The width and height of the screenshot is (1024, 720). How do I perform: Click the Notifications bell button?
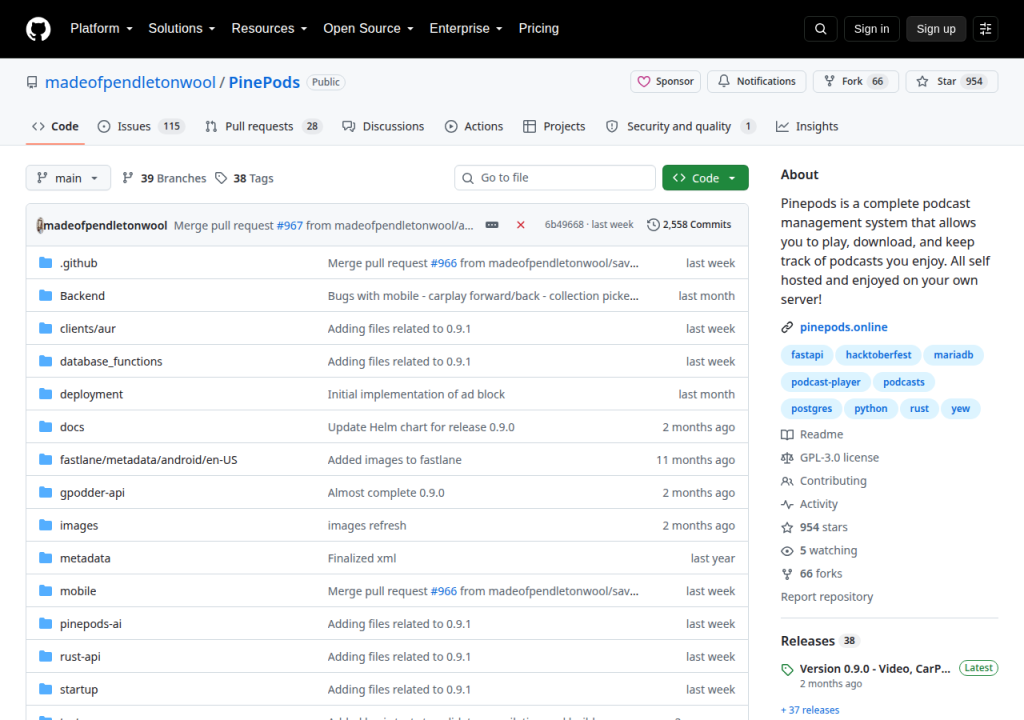point(757,82)
